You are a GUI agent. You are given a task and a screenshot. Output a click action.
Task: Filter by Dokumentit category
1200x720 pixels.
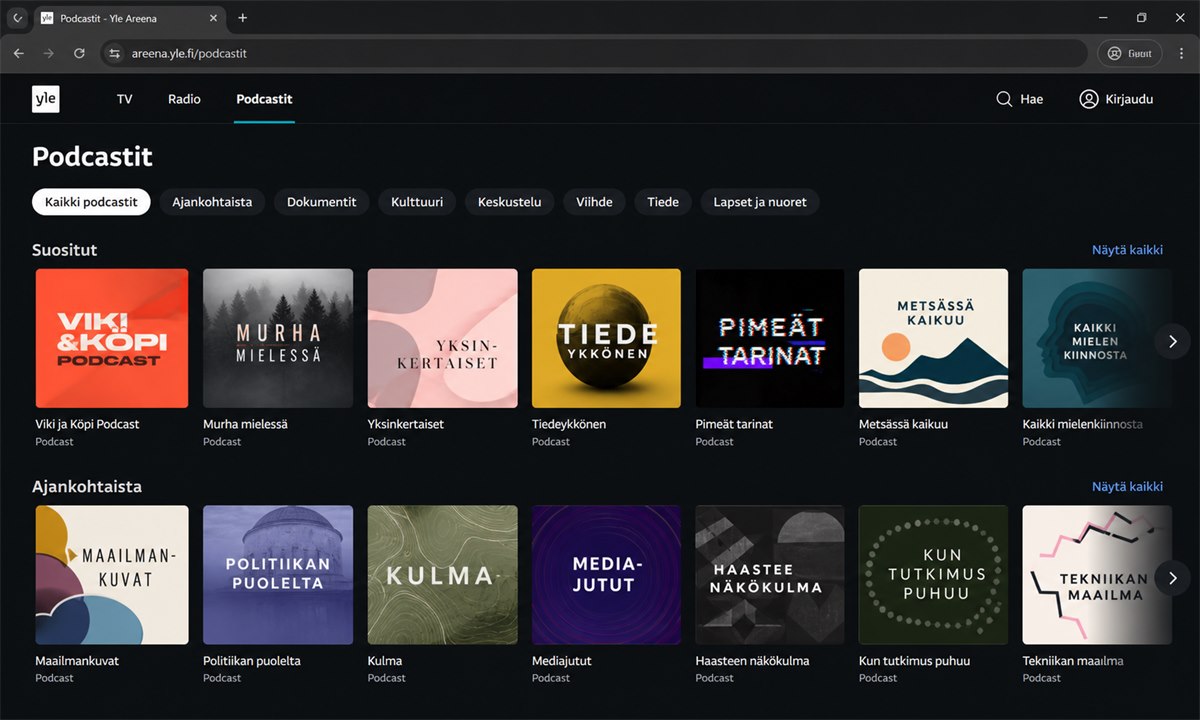(322, 202)
